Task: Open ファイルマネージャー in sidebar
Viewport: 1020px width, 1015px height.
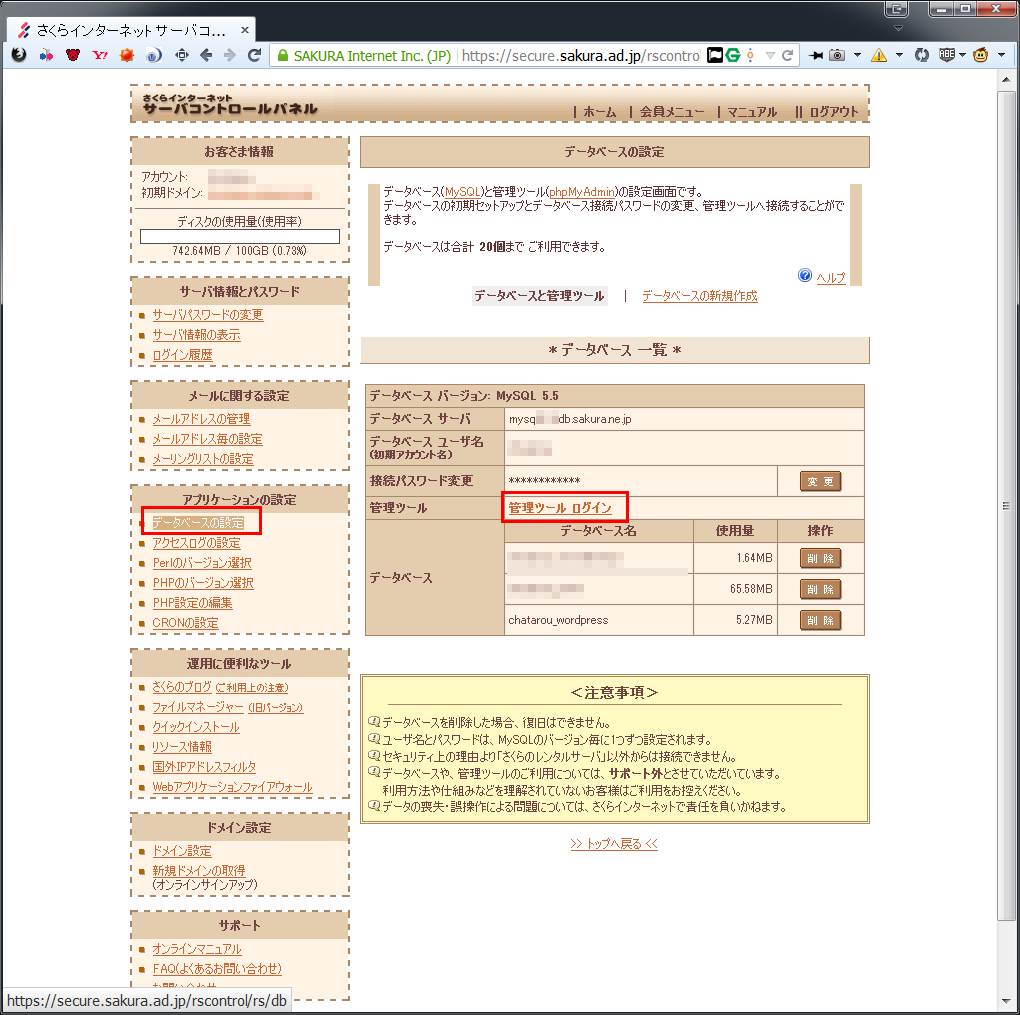Action: 198,707
